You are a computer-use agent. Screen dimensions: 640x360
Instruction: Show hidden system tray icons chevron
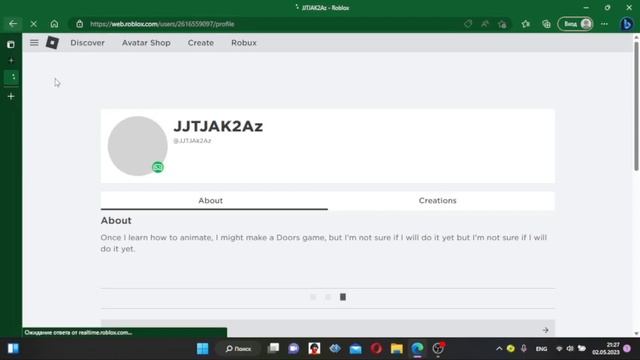point(499,349)
